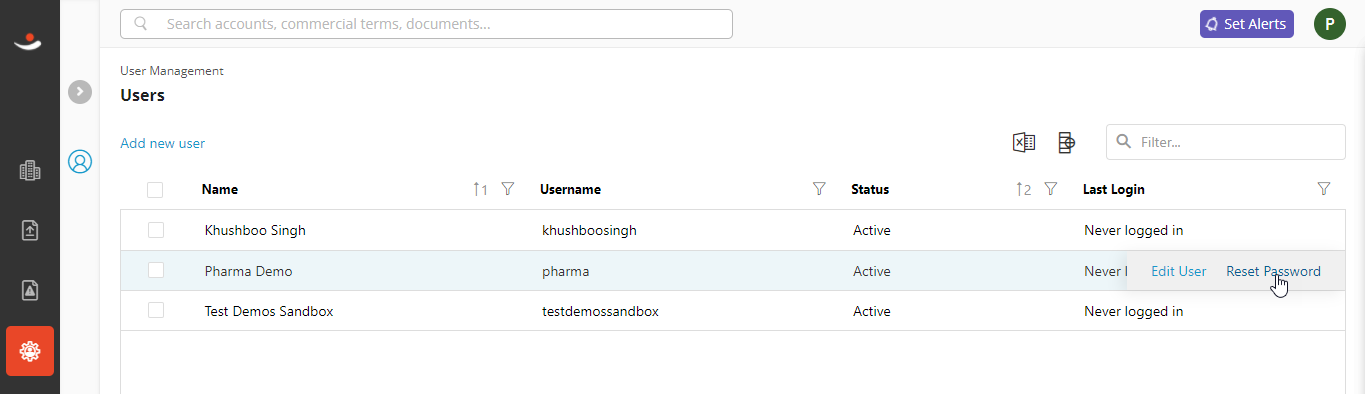Sort by the Last Login column header
This screenshot has height=394, width=1365.
pyautogui.click(x=1114, y=189)
